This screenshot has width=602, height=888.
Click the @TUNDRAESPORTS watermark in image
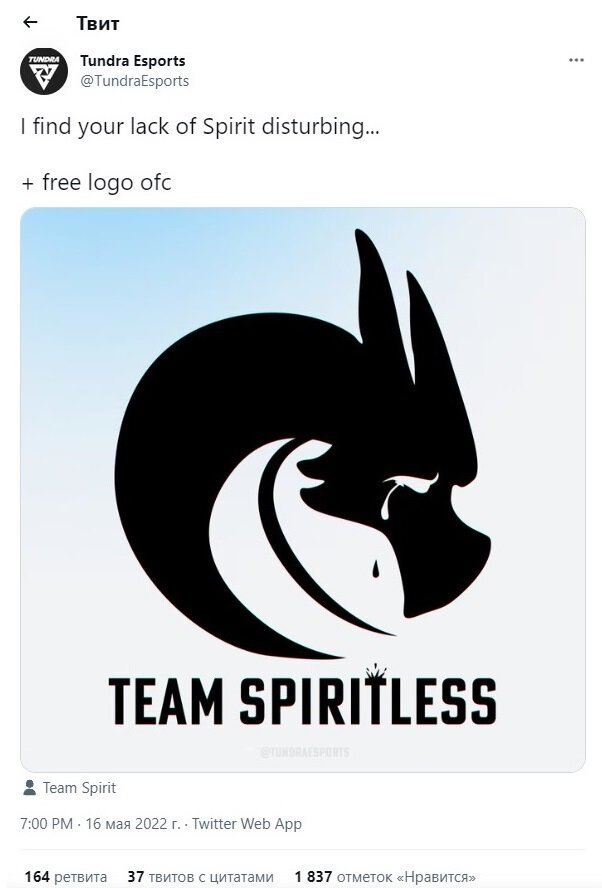coord(304,752)
